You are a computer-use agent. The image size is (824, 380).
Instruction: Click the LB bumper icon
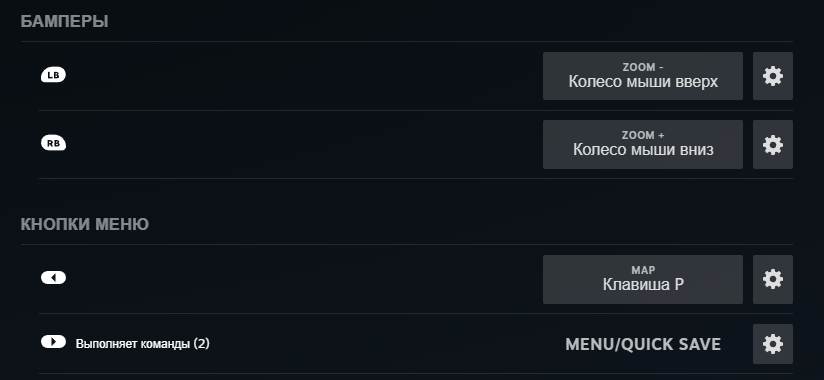click(53, 75)
